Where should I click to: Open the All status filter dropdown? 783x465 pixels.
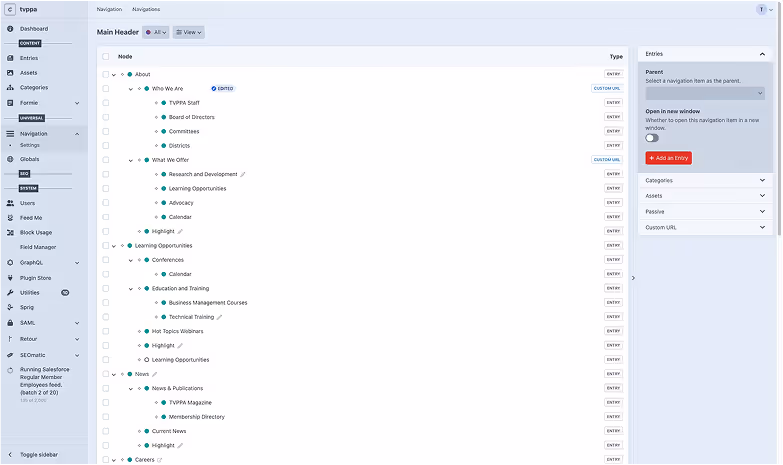pos(156,32)
